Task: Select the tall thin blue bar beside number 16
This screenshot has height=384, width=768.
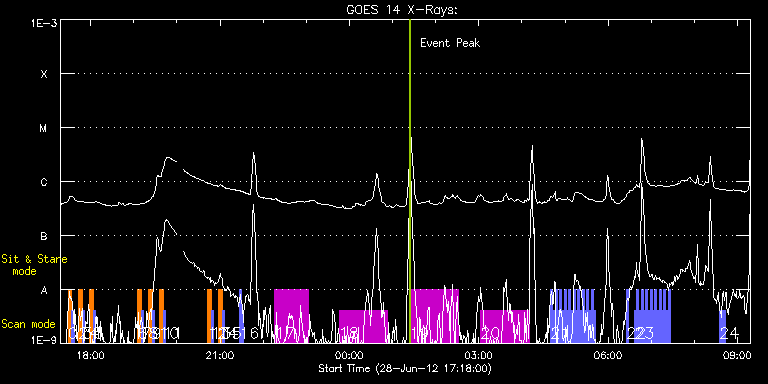Action: pos(240,316)
